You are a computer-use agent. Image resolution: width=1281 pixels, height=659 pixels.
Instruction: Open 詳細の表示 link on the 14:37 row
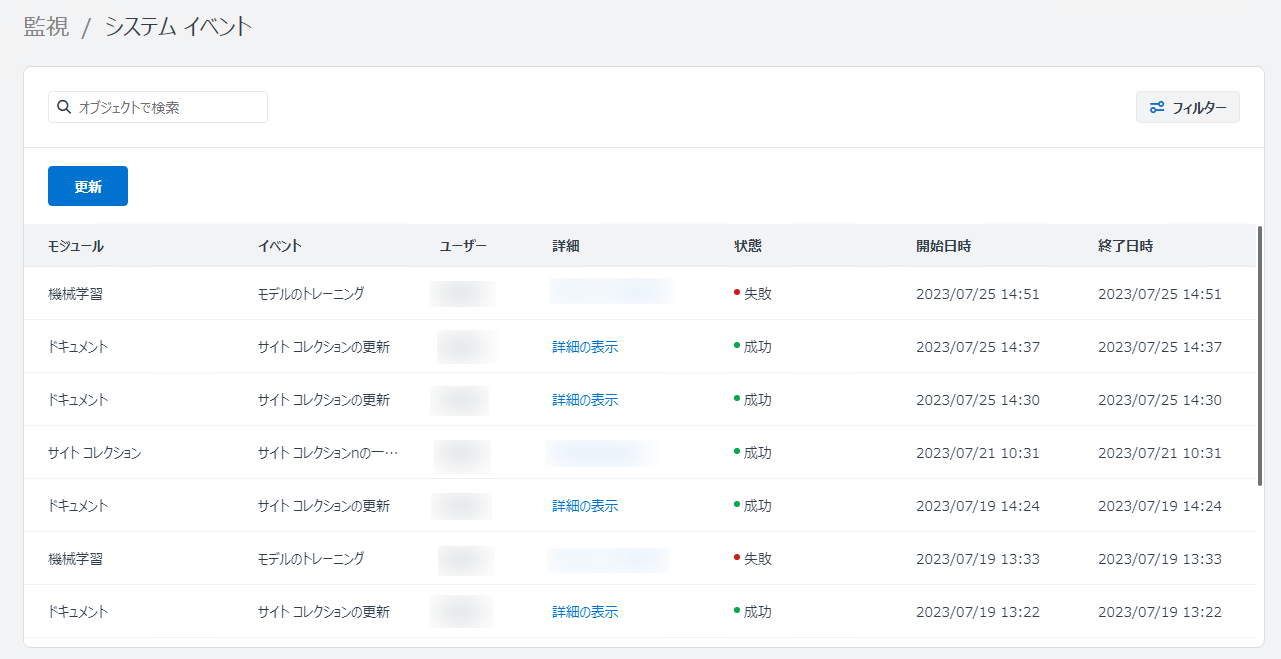point(585,346)
